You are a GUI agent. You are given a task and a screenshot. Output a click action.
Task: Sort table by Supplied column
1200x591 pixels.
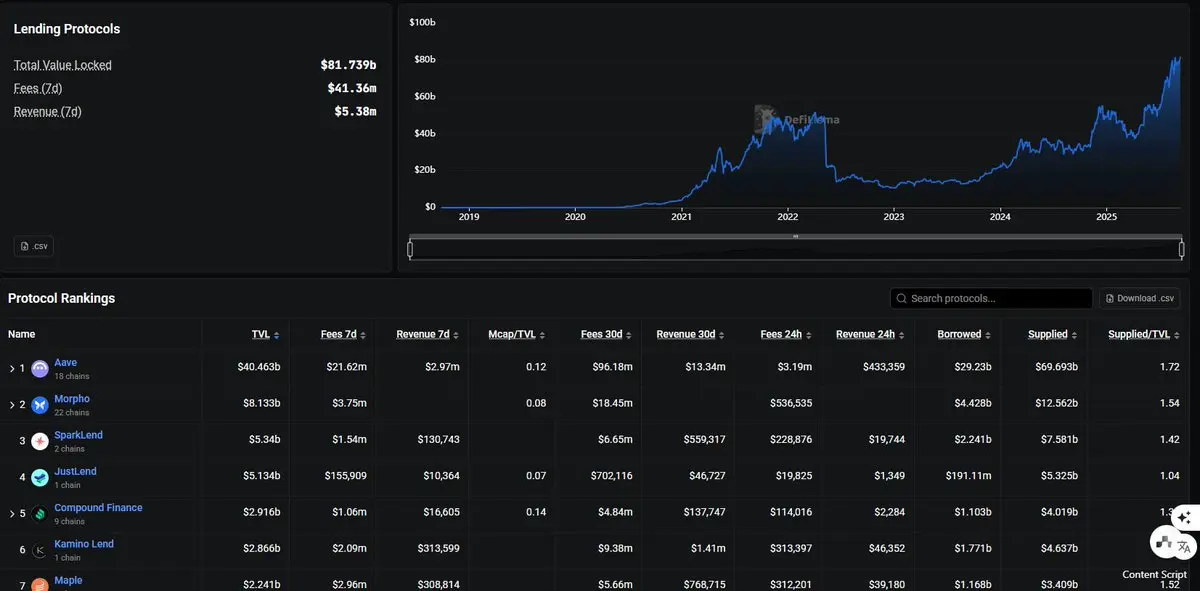1053,334
